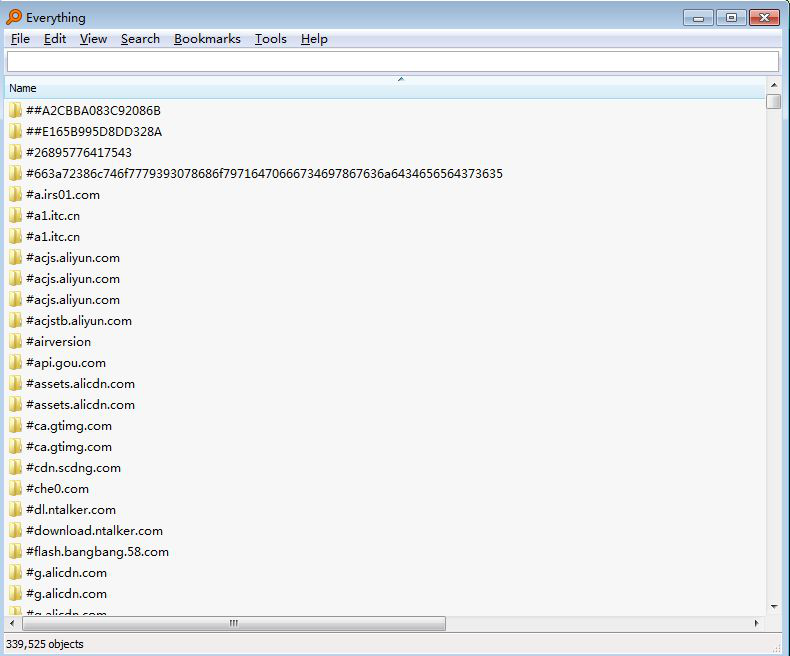Select the #acjstb.aliyun.com entry
This screenshot has width=790, height=656.
[79, 320]
